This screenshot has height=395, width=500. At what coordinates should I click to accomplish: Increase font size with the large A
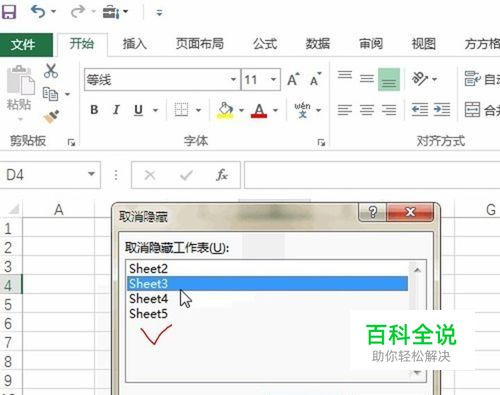293,79
